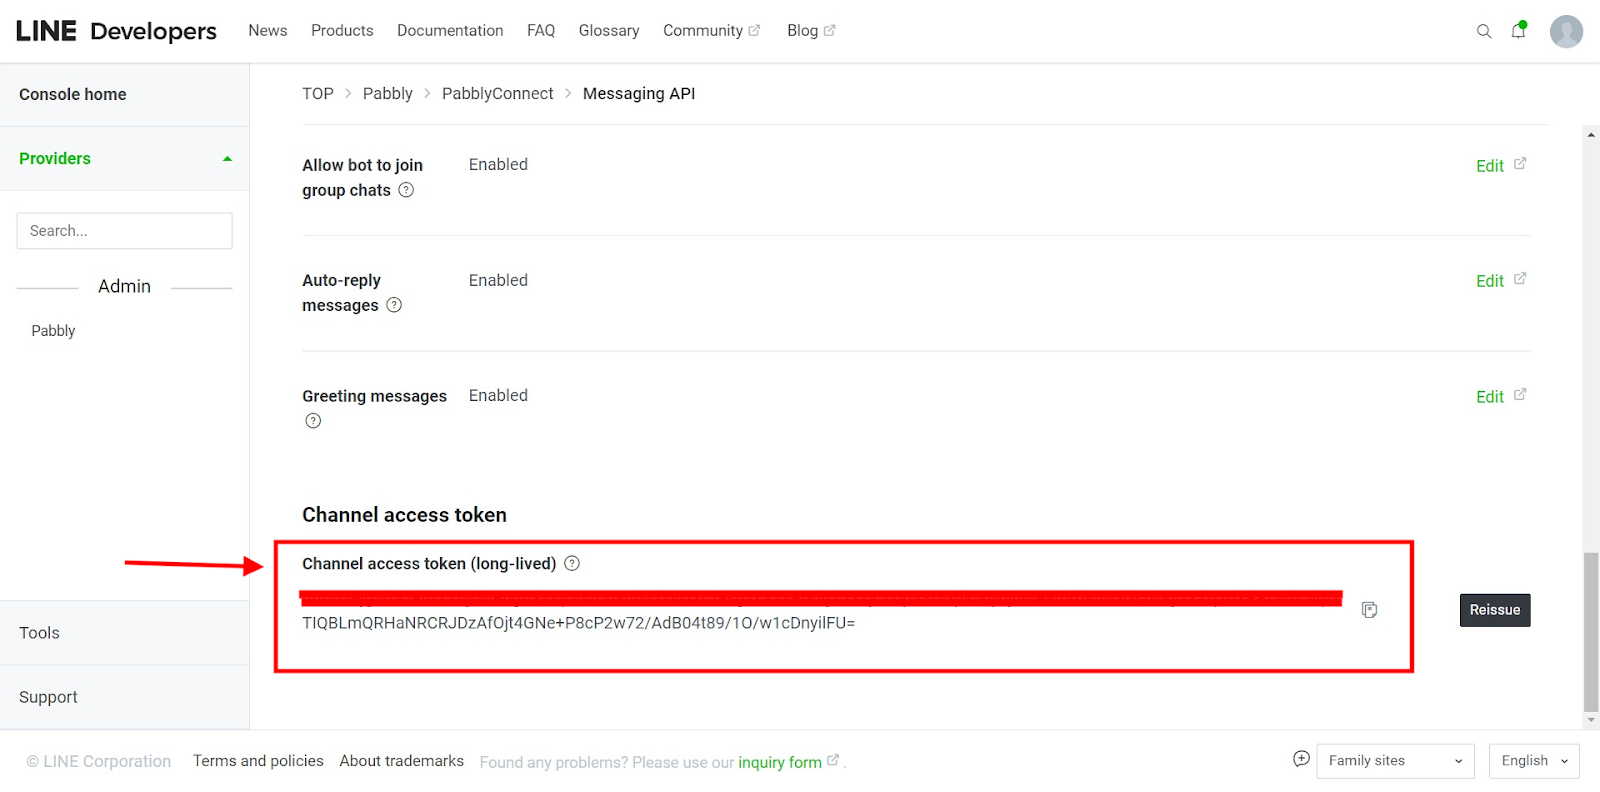This screenshot has height=792, width=1600.
Task: Click help icon beside Channel access token (long-lived)
Action: [572, 564]
